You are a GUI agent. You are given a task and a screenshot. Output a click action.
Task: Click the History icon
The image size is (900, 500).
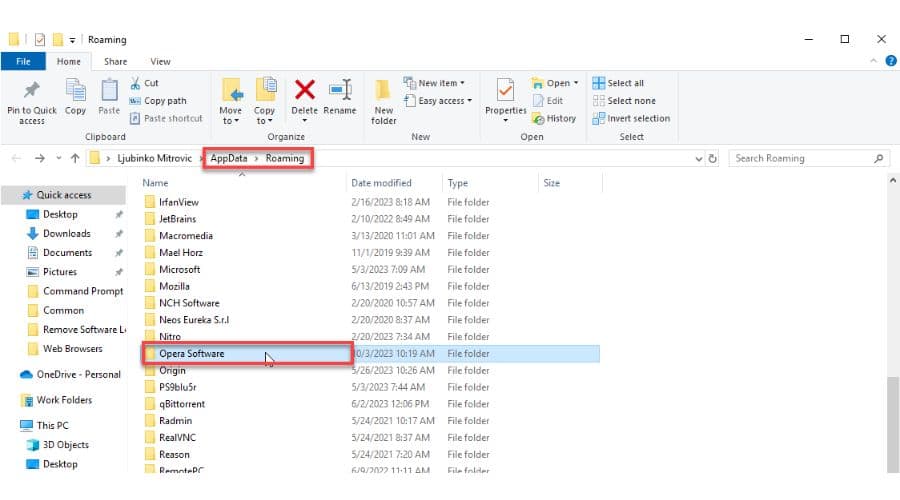tap(538, 118)
